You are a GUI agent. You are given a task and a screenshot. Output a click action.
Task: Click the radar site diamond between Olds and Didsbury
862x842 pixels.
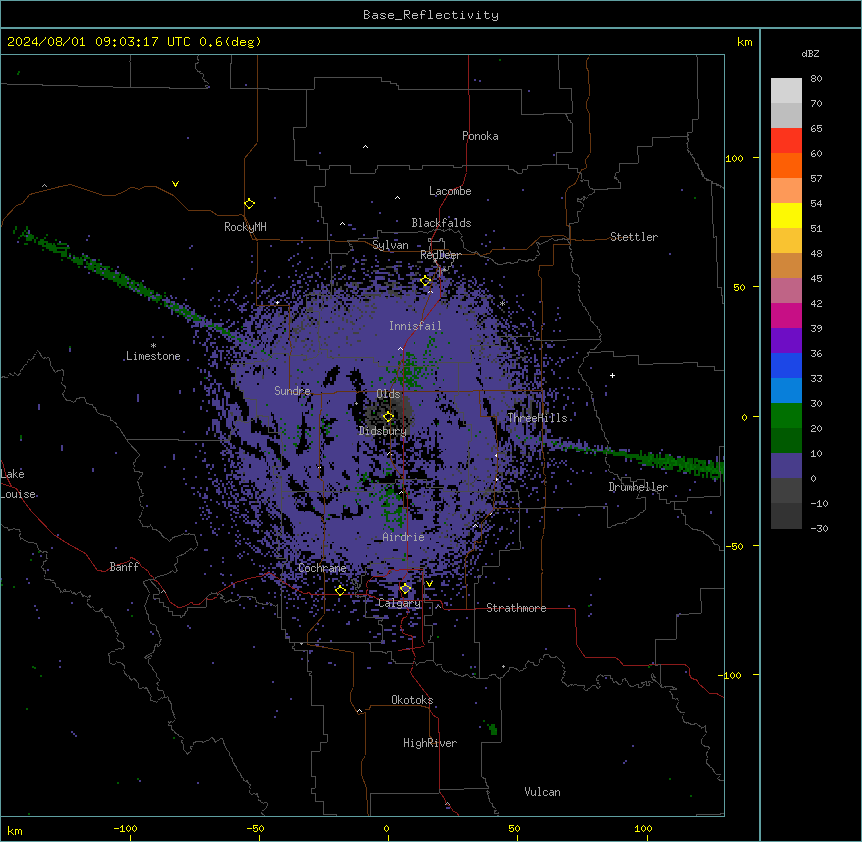389,417
